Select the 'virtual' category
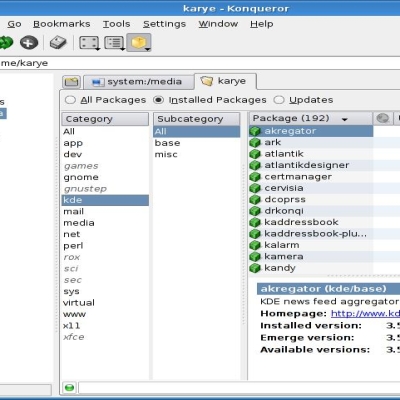Viewport: 400px width, 400px height. [x=105, y=303]
